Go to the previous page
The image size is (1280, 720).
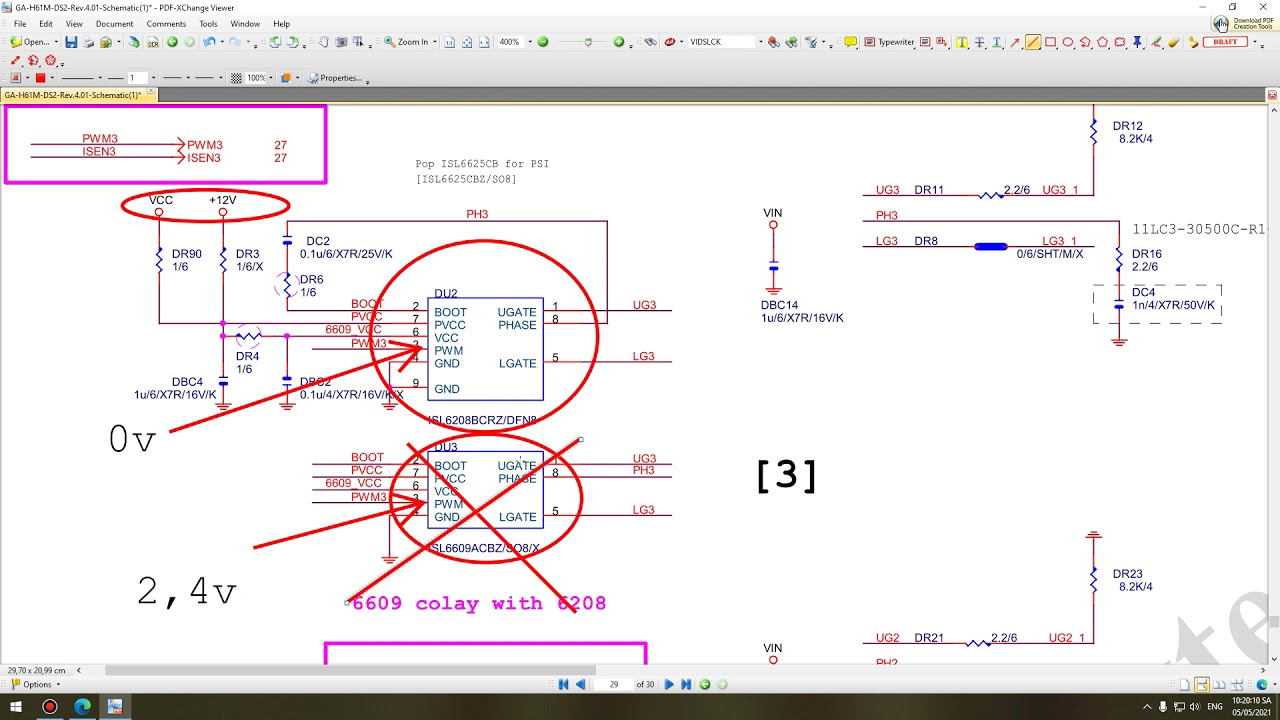579,684
